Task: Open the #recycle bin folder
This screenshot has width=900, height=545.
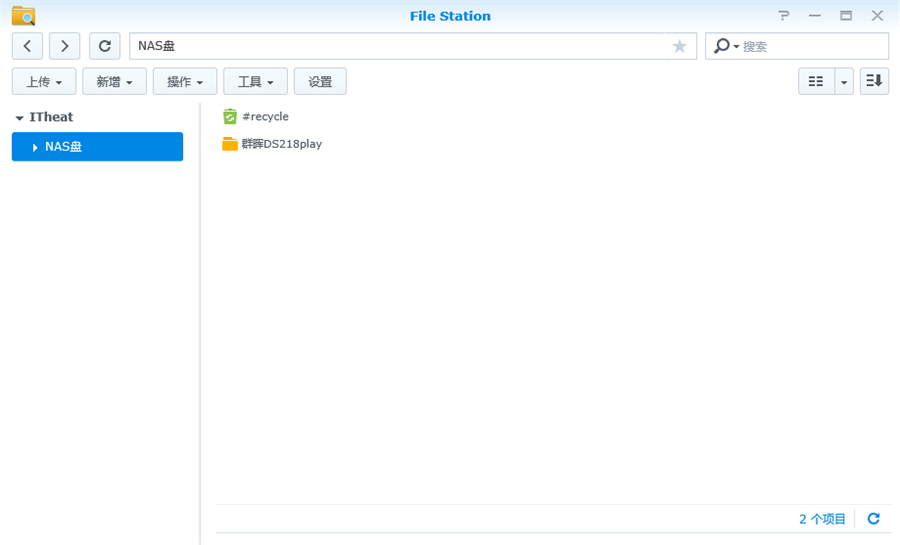Action: (x=264, y=117)
